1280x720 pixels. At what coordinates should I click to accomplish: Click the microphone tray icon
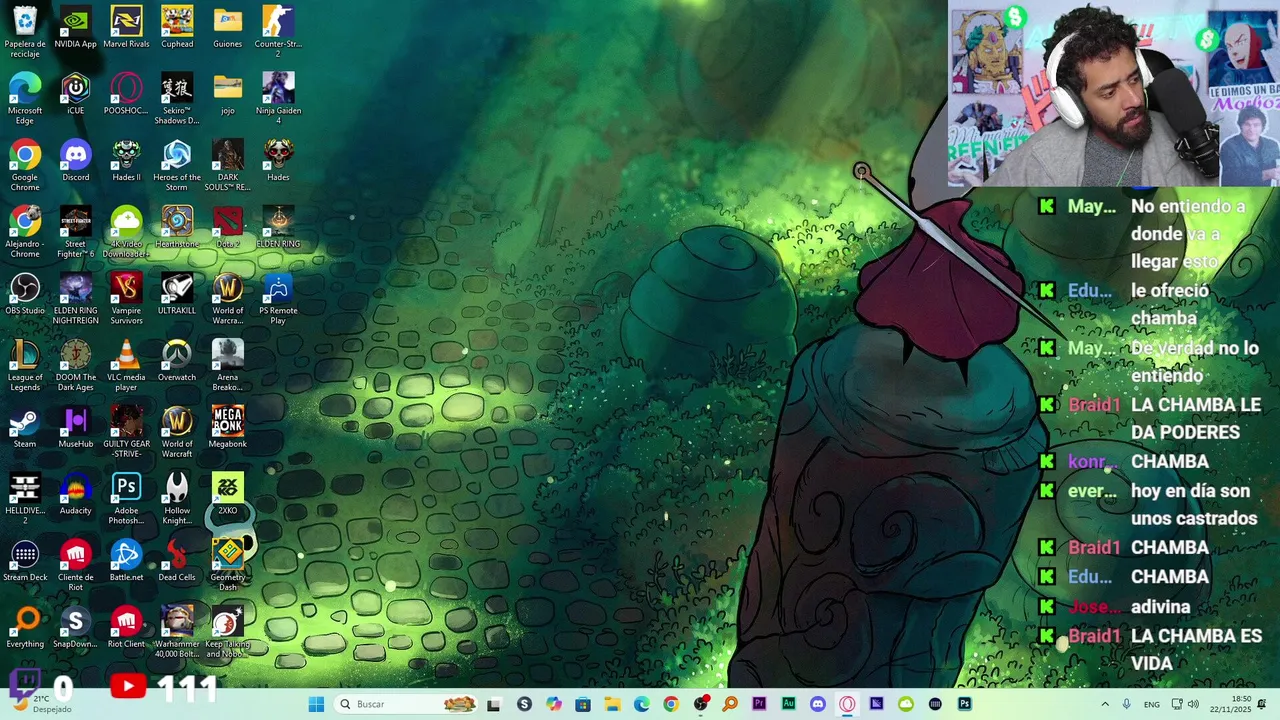pos(1127,704)
